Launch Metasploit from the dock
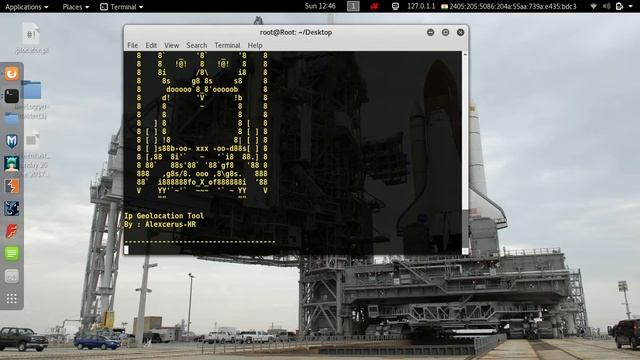The height and width of the screenshot is (360, 640). [x=11, y=141]
